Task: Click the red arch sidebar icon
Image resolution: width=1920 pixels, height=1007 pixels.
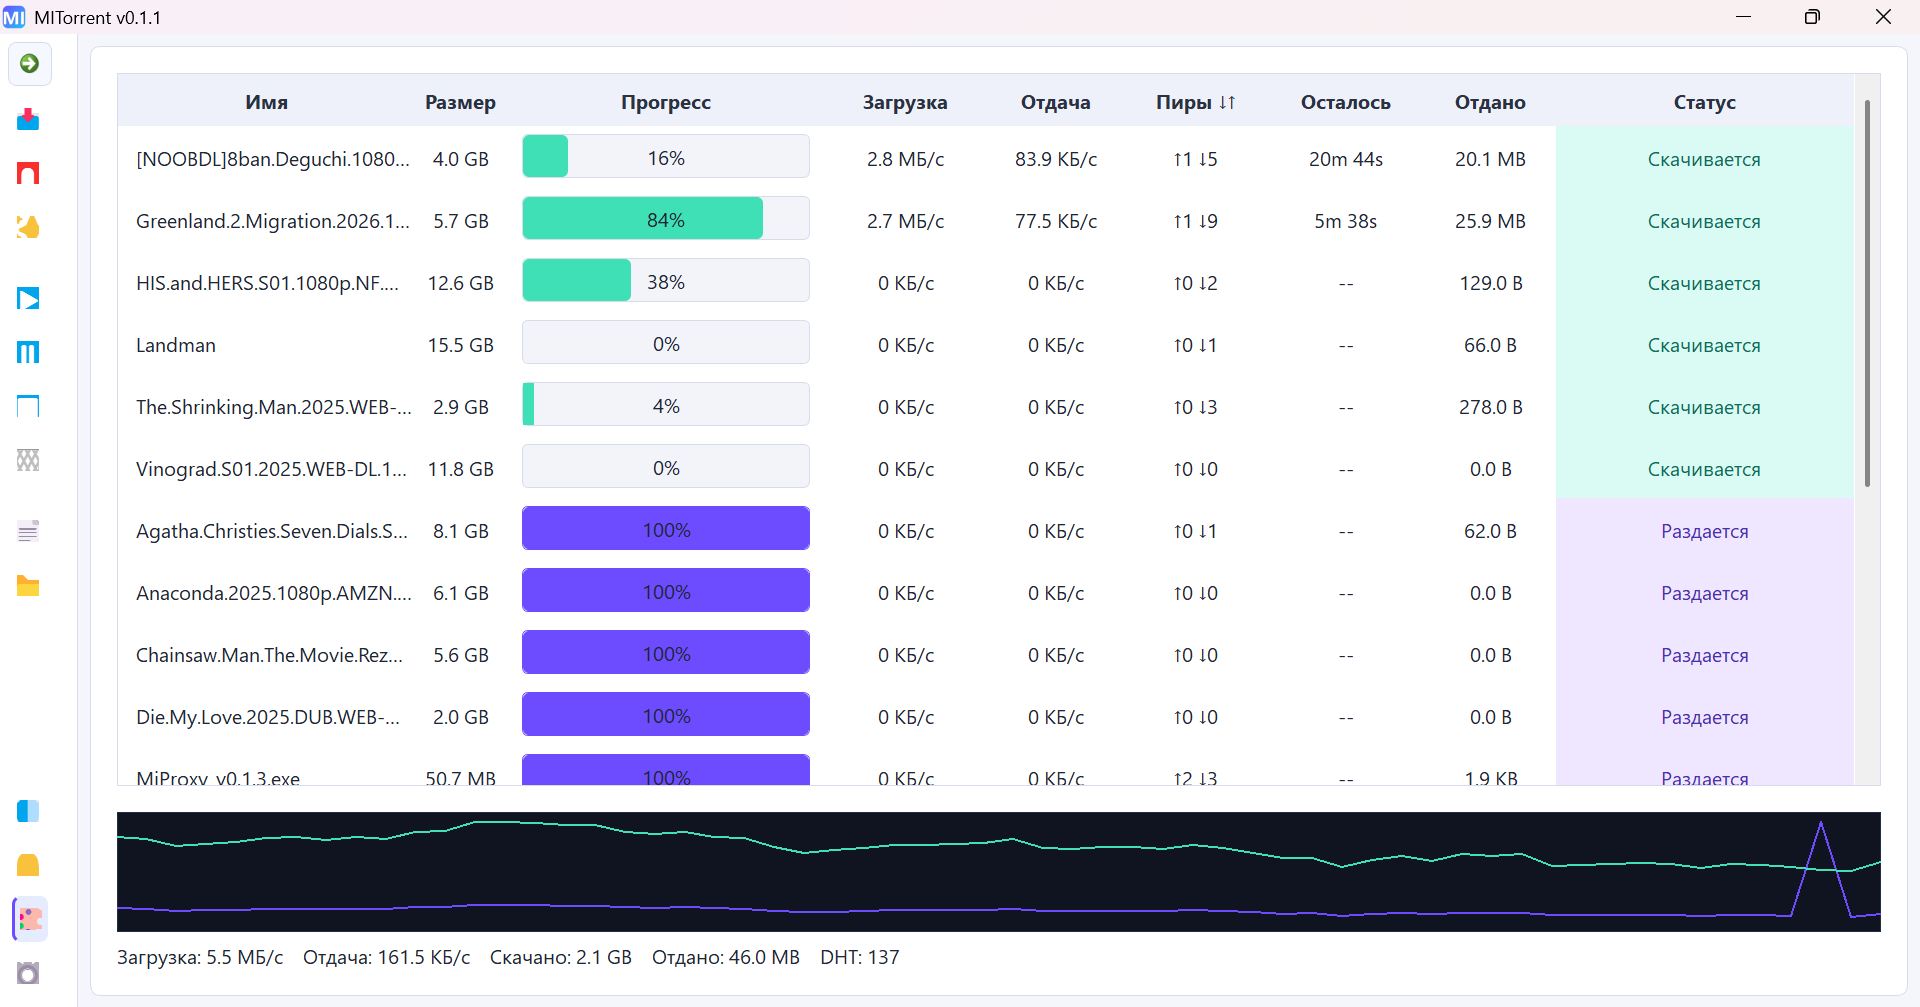Action: pos(28,173)
